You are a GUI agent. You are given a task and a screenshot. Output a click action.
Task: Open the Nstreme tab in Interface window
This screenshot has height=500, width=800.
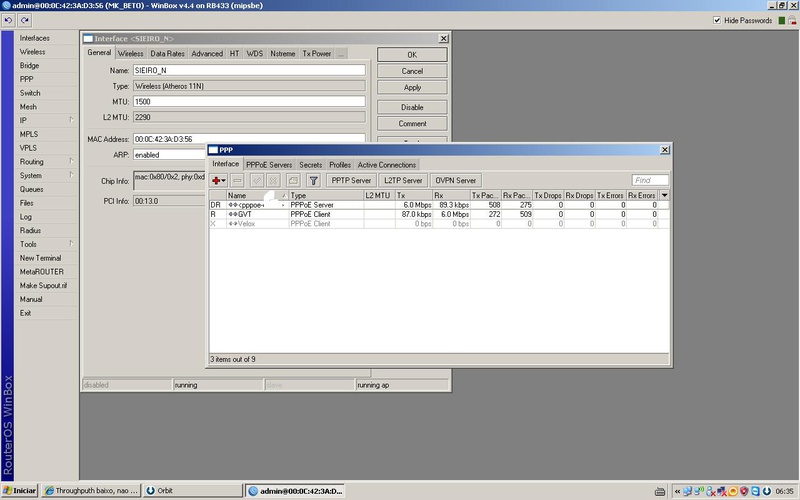click(283, 54)
